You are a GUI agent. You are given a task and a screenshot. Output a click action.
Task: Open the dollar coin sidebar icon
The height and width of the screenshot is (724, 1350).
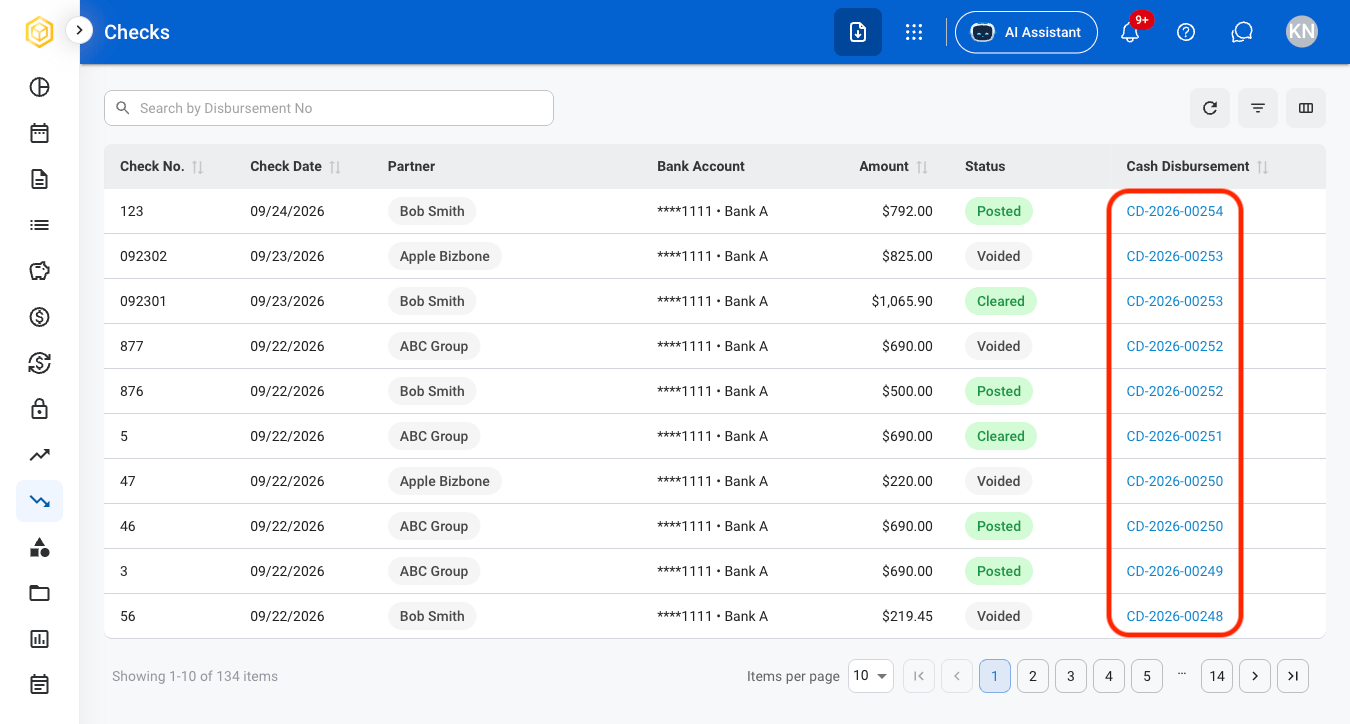39,317
